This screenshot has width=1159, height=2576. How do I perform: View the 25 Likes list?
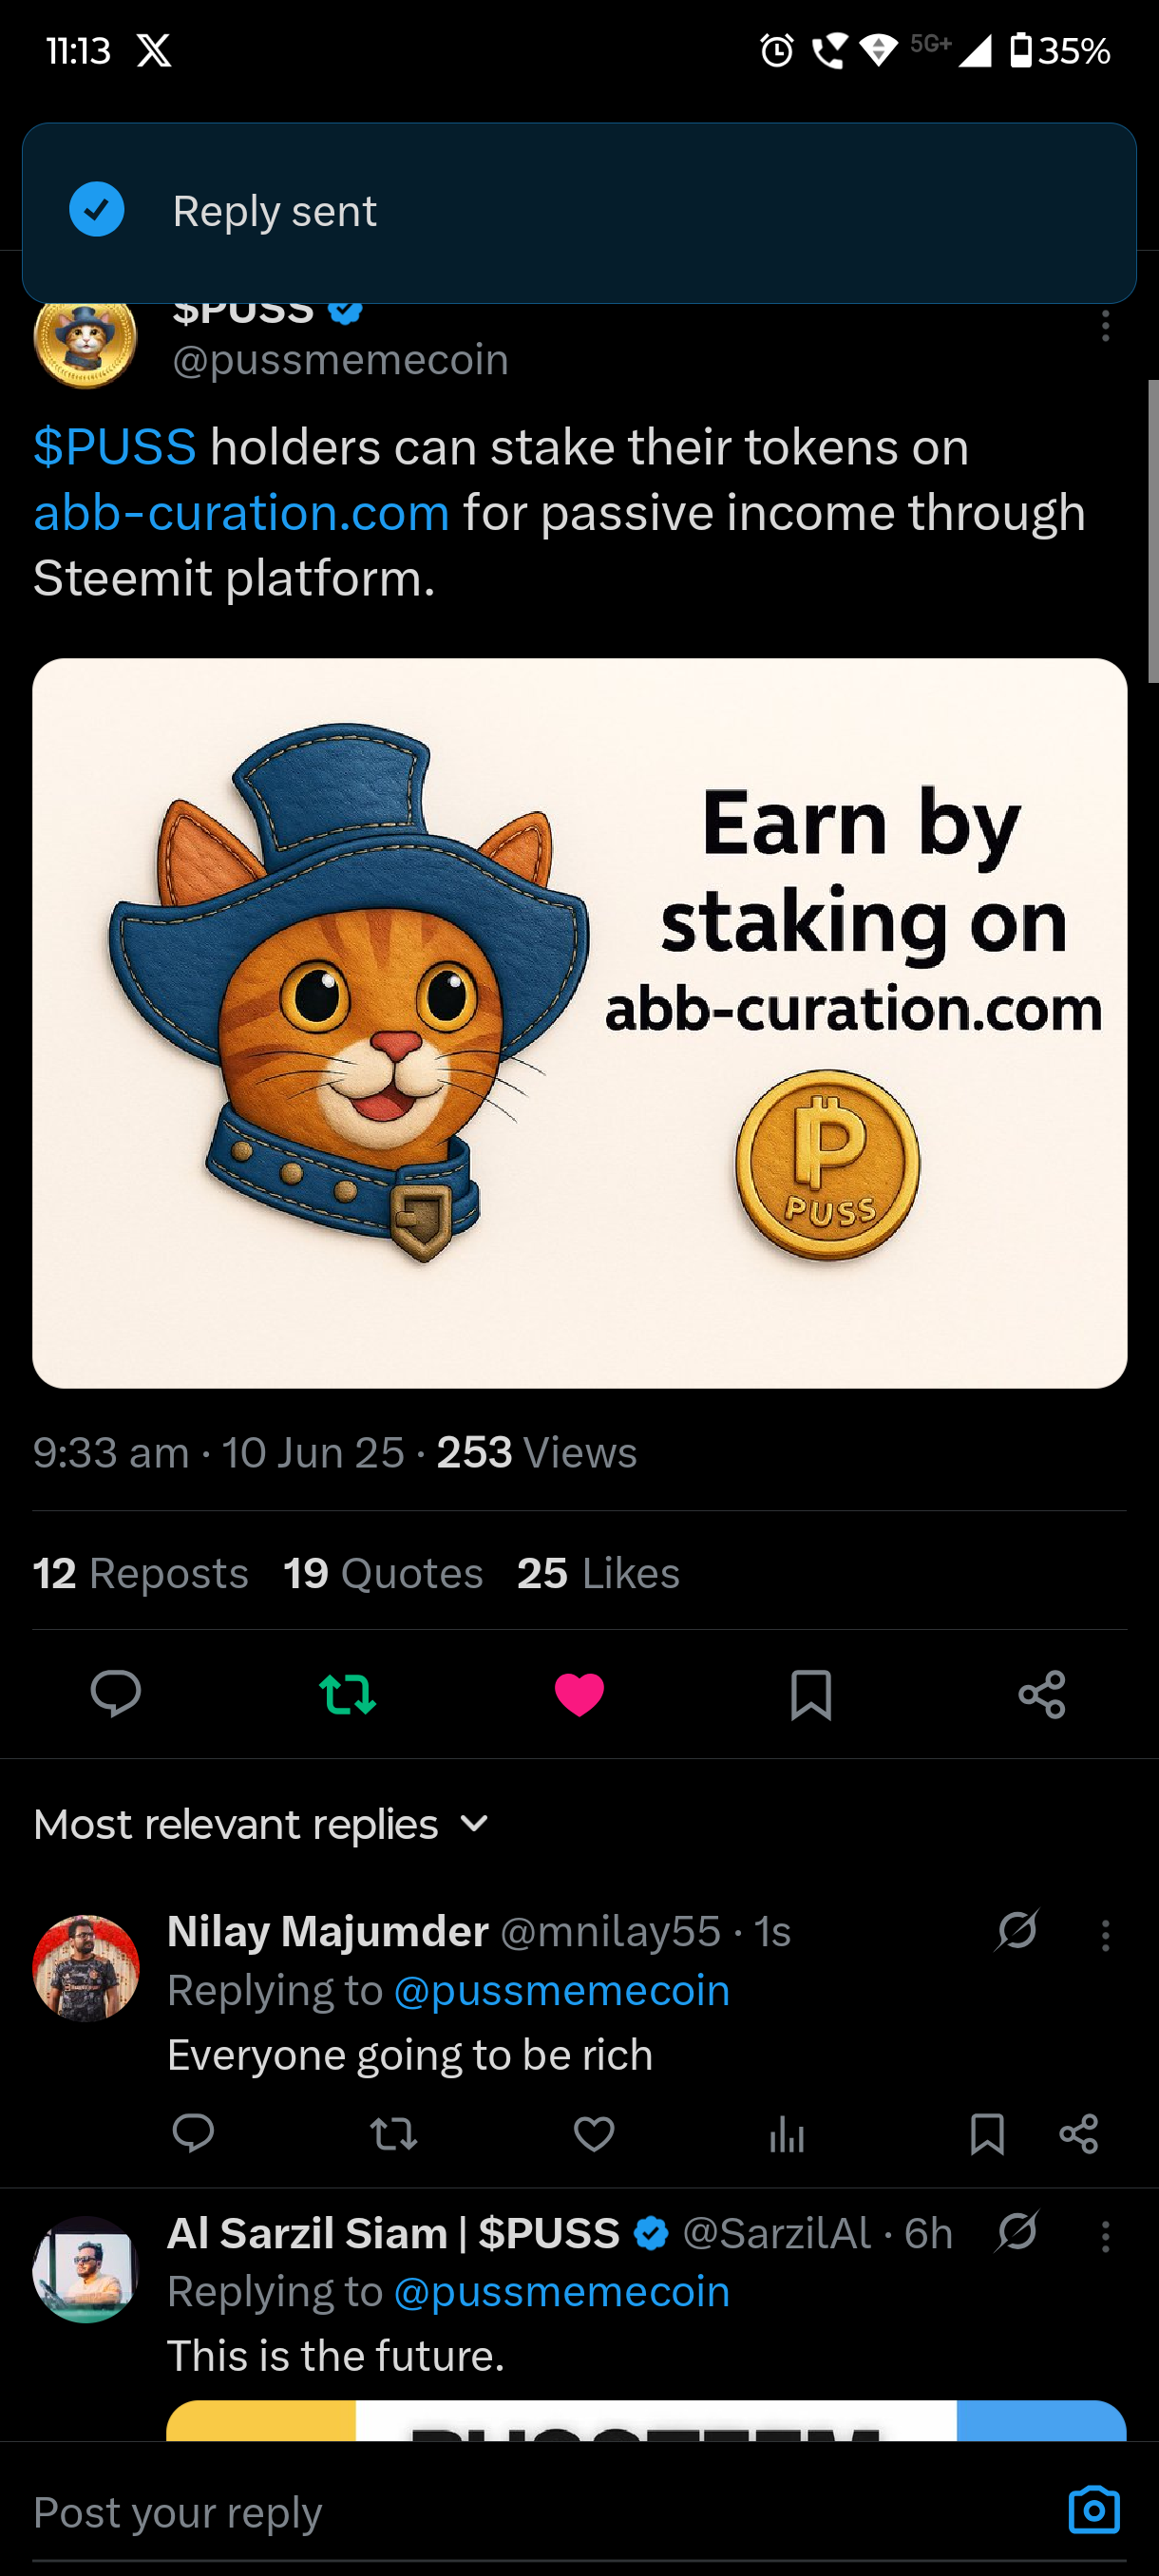(x=599, y=1573)
